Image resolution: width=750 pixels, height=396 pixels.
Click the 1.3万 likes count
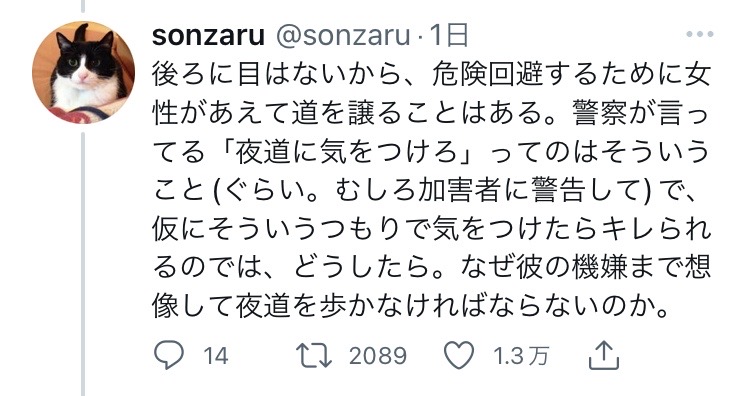(x=520, y=356)
